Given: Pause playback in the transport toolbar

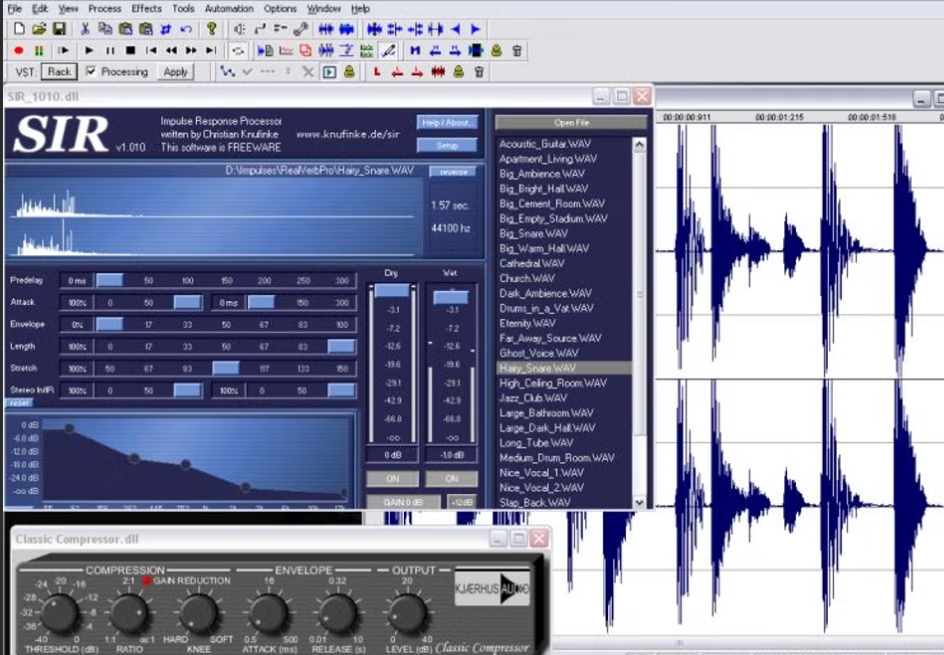Looking at the screenshot, I should point(110,51).
